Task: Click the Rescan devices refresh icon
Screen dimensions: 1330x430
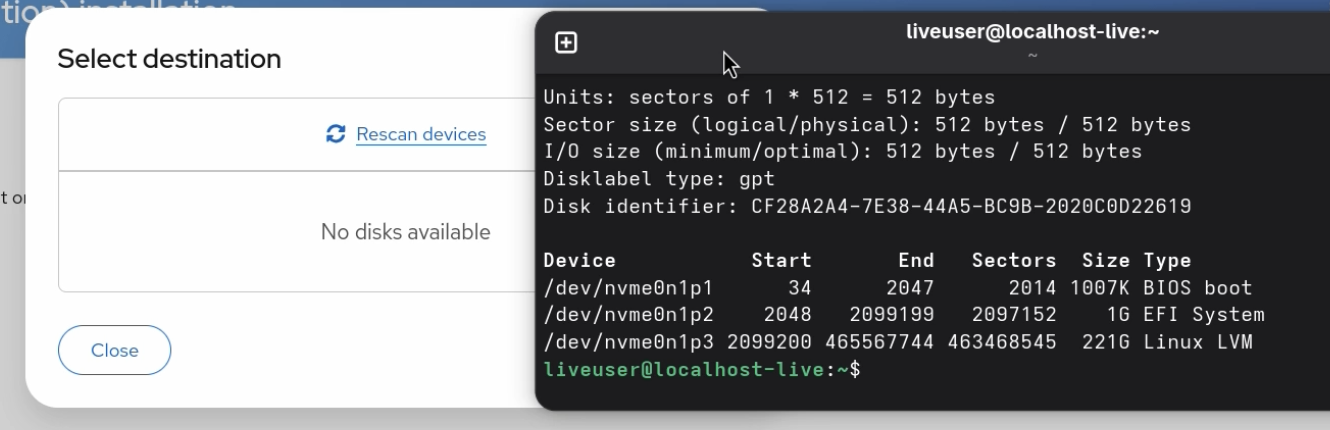Action: 336,134
